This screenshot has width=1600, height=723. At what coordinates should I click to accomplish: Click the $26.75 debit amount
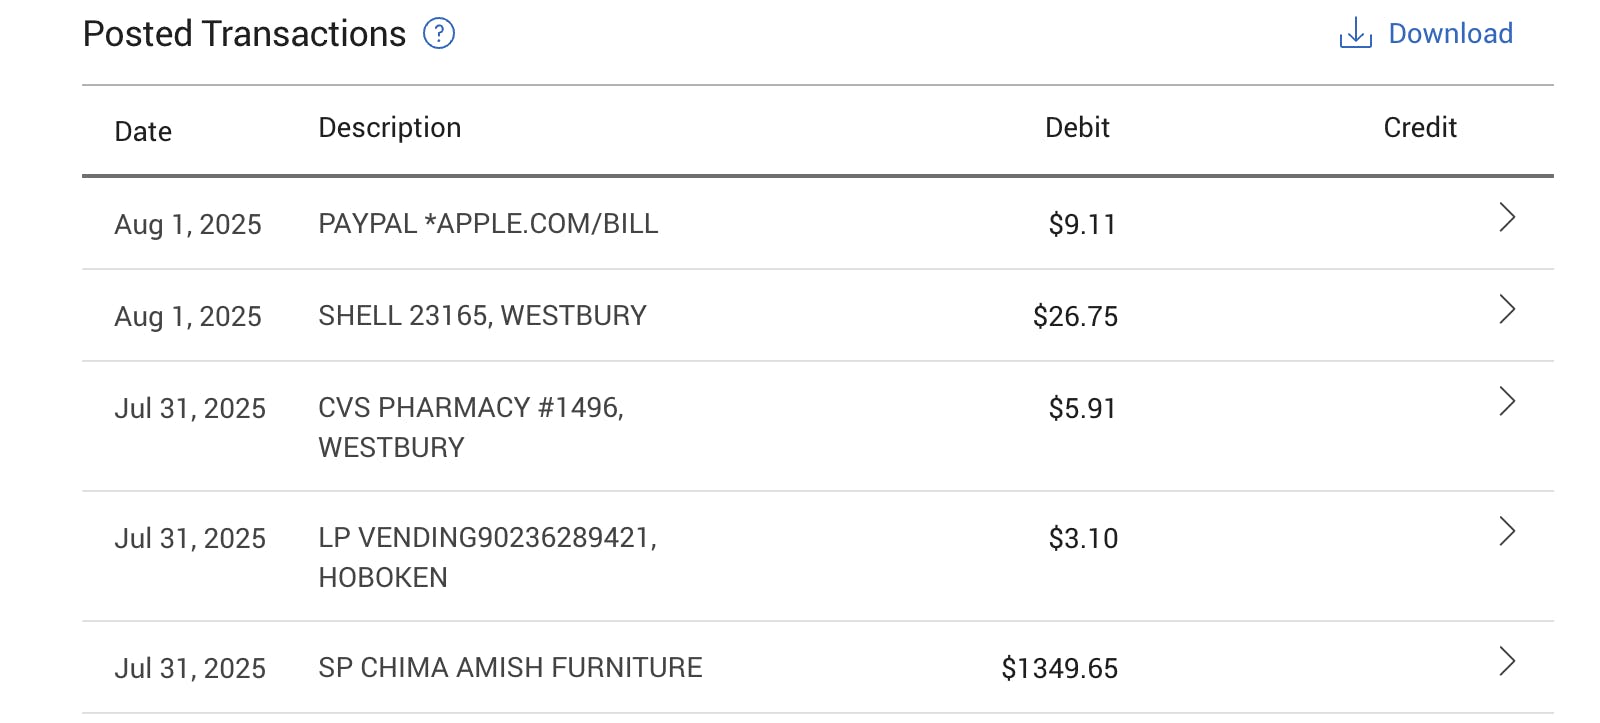1075,316
